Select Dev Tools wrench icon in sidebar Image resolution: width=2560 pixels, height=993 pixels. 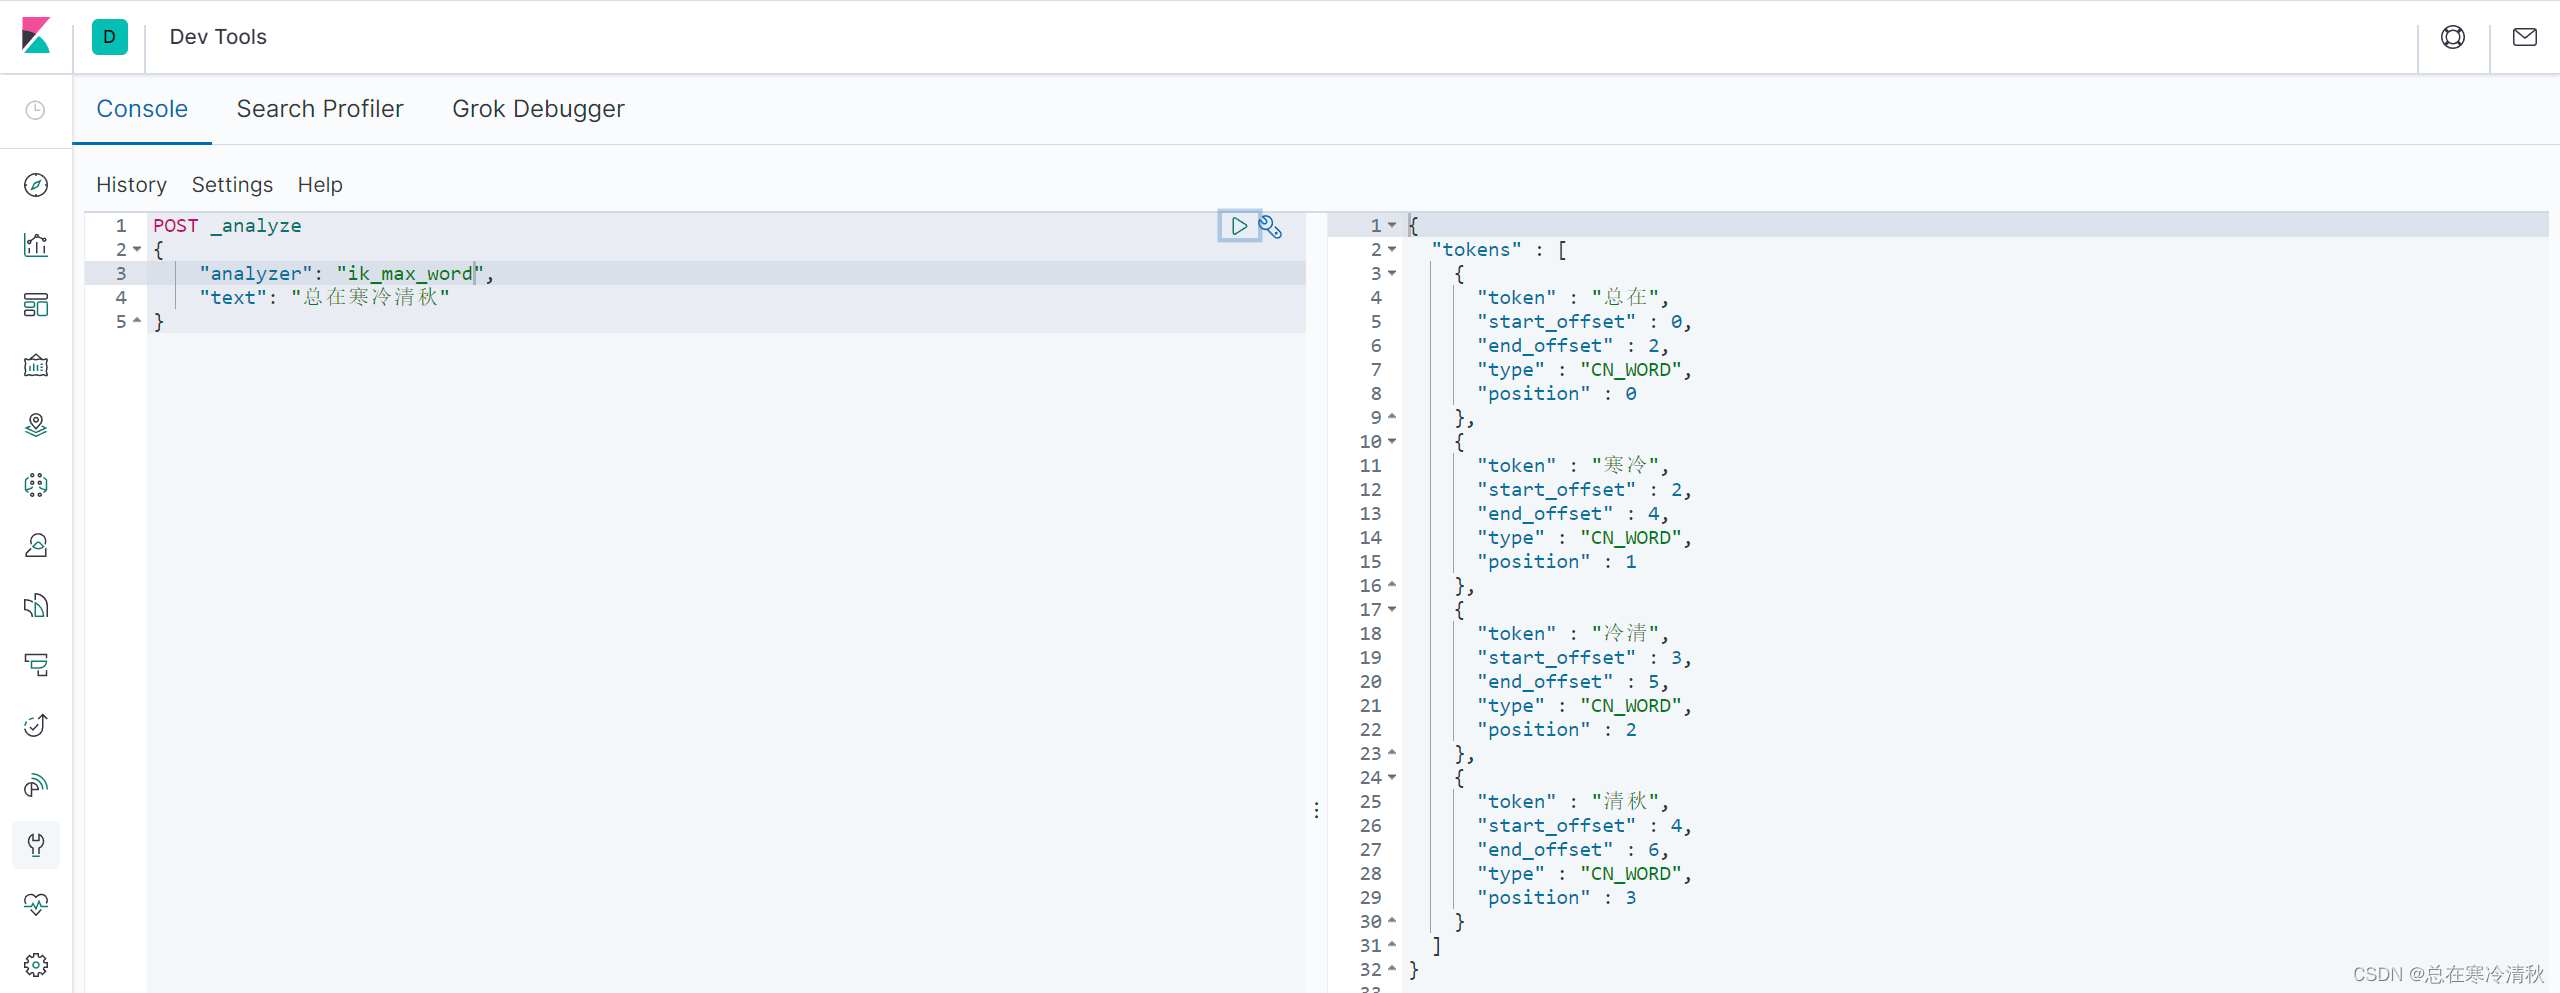point(36,845)
